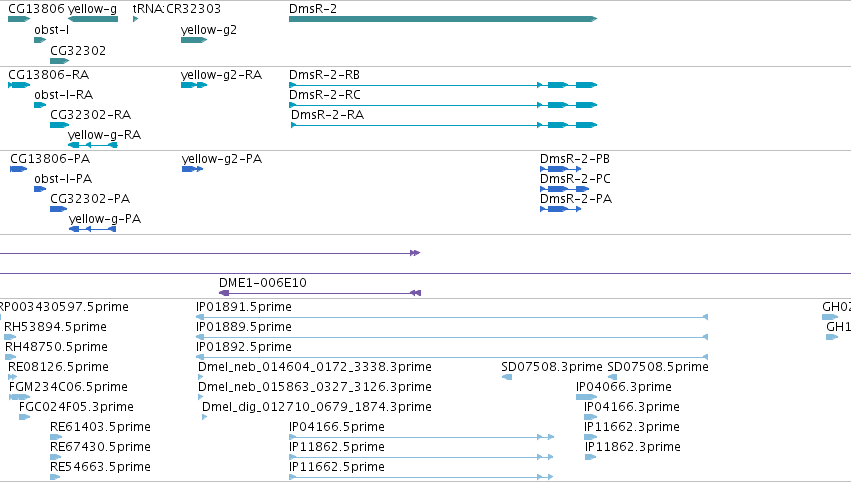Select the IP01891.5prime EST label

click(244, 307)
